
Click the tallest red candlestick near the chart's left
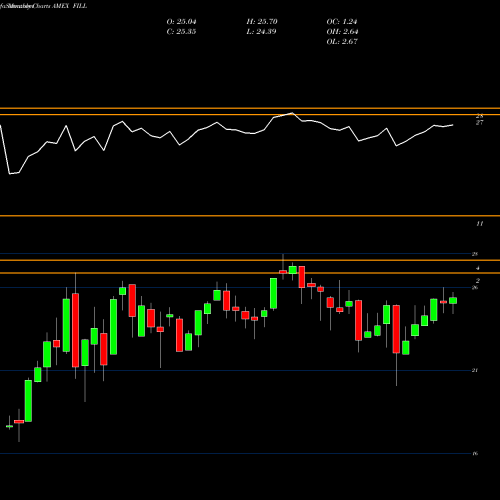[75, 330]
